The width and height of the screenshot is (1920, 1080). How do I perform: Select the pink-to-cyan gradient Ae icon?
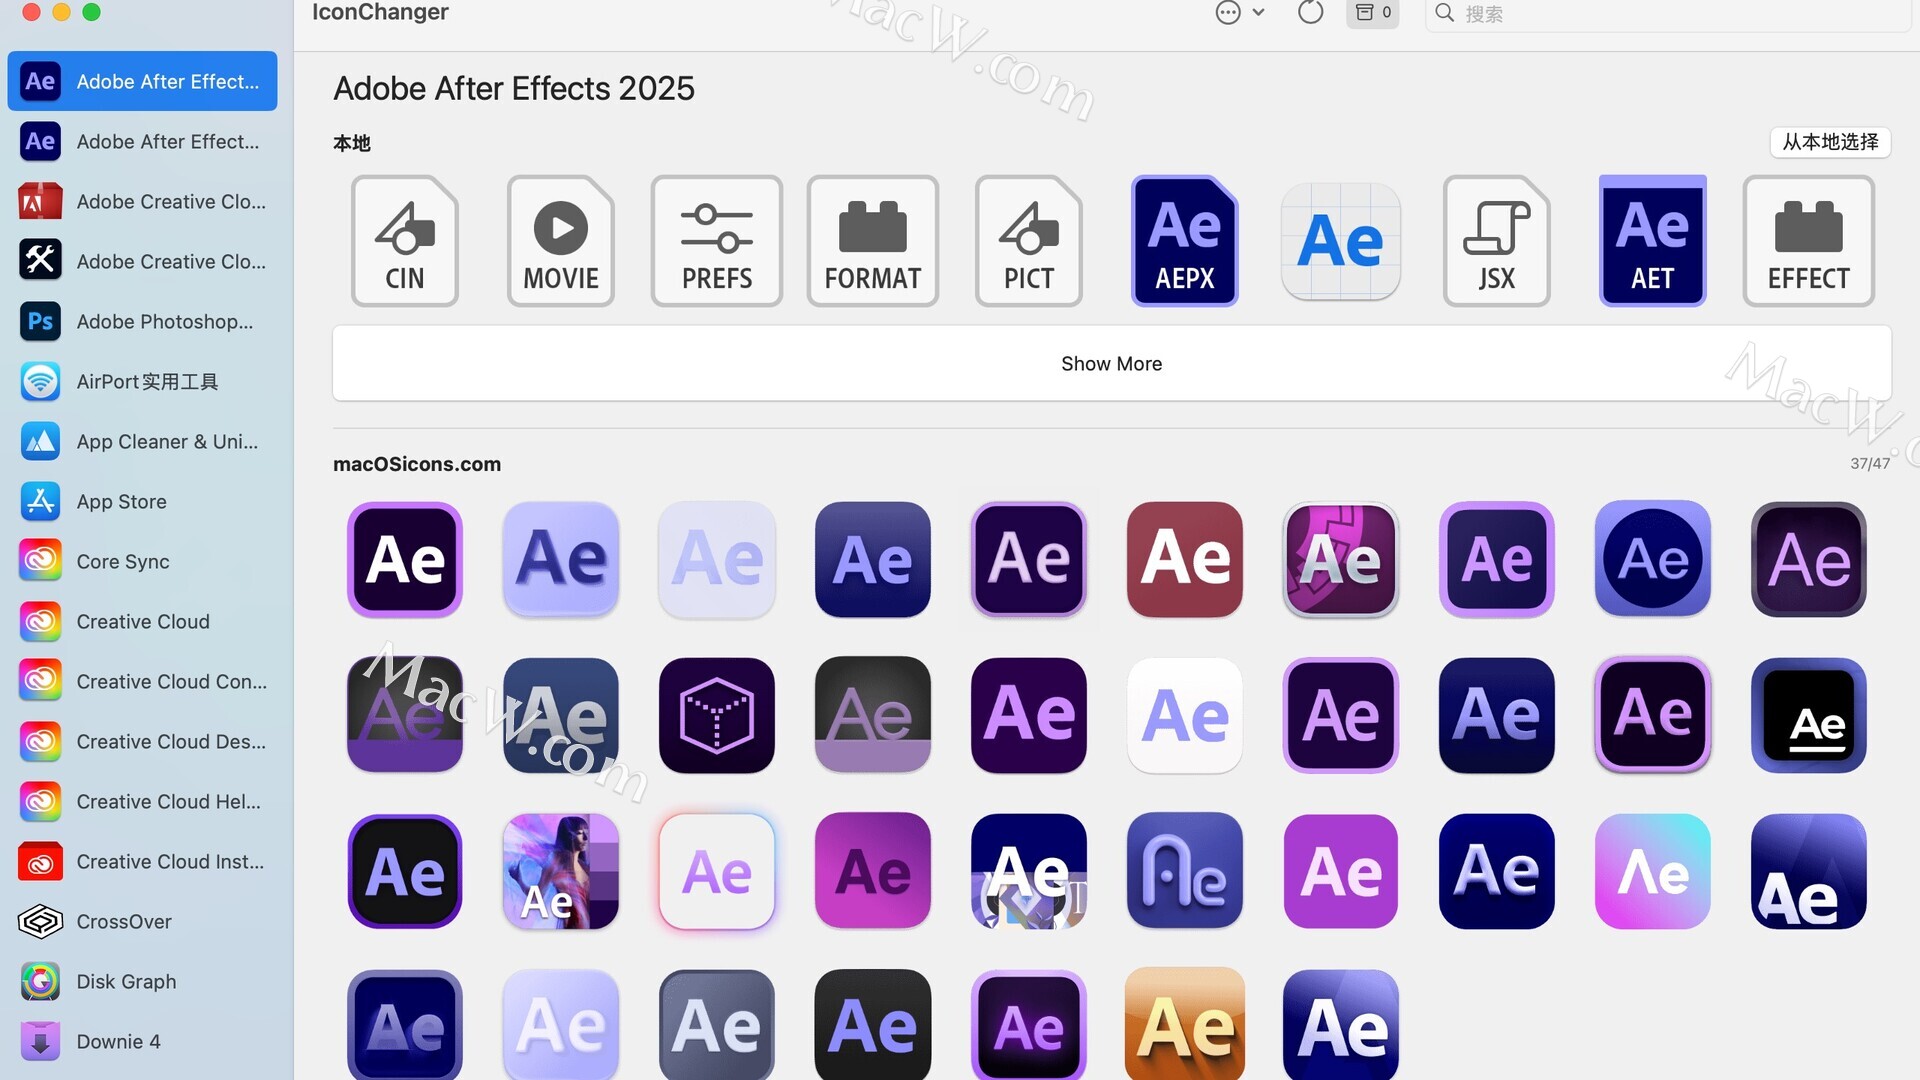pos(1653,871)
